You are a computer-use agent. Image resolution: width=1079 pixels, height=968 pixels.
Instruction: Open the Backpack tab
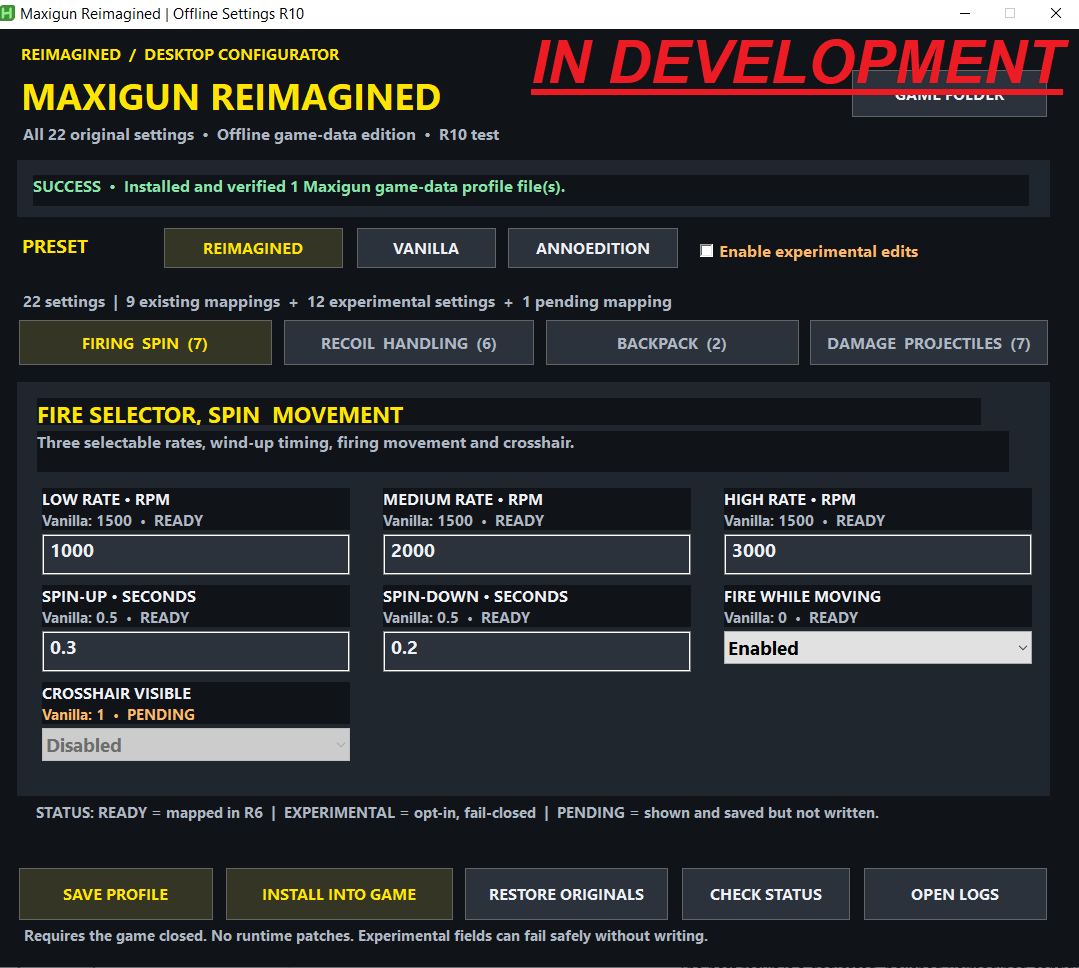672,343
